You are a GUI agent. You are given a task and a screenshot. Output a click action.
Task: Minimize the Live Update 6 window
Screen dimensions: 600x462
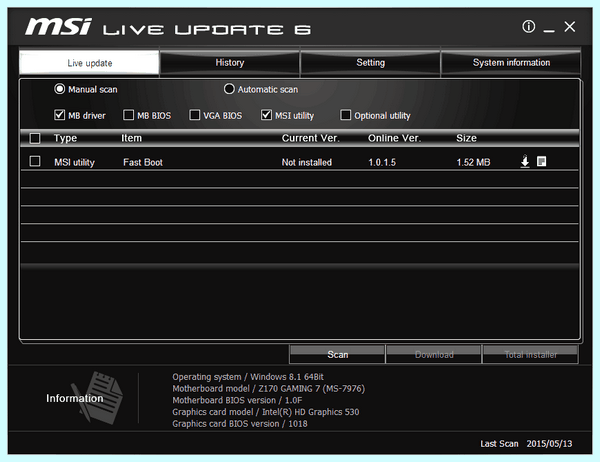point(549,30)
